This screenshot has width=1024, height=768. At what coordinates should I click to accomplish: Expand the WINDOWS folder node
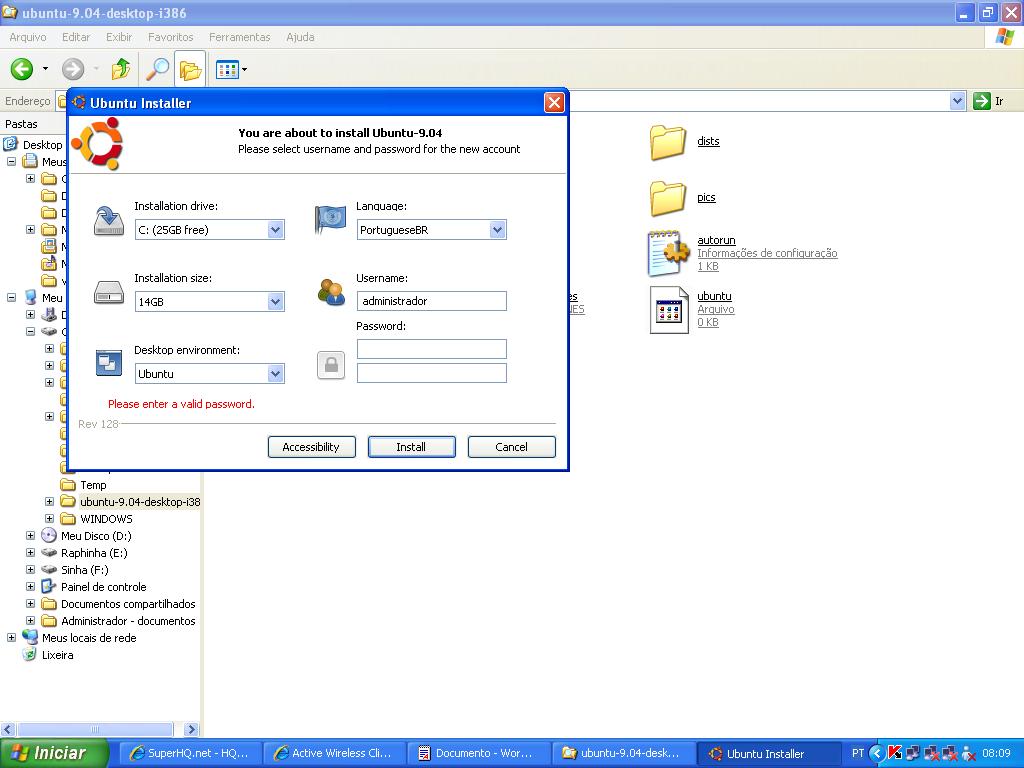(50, 519)
